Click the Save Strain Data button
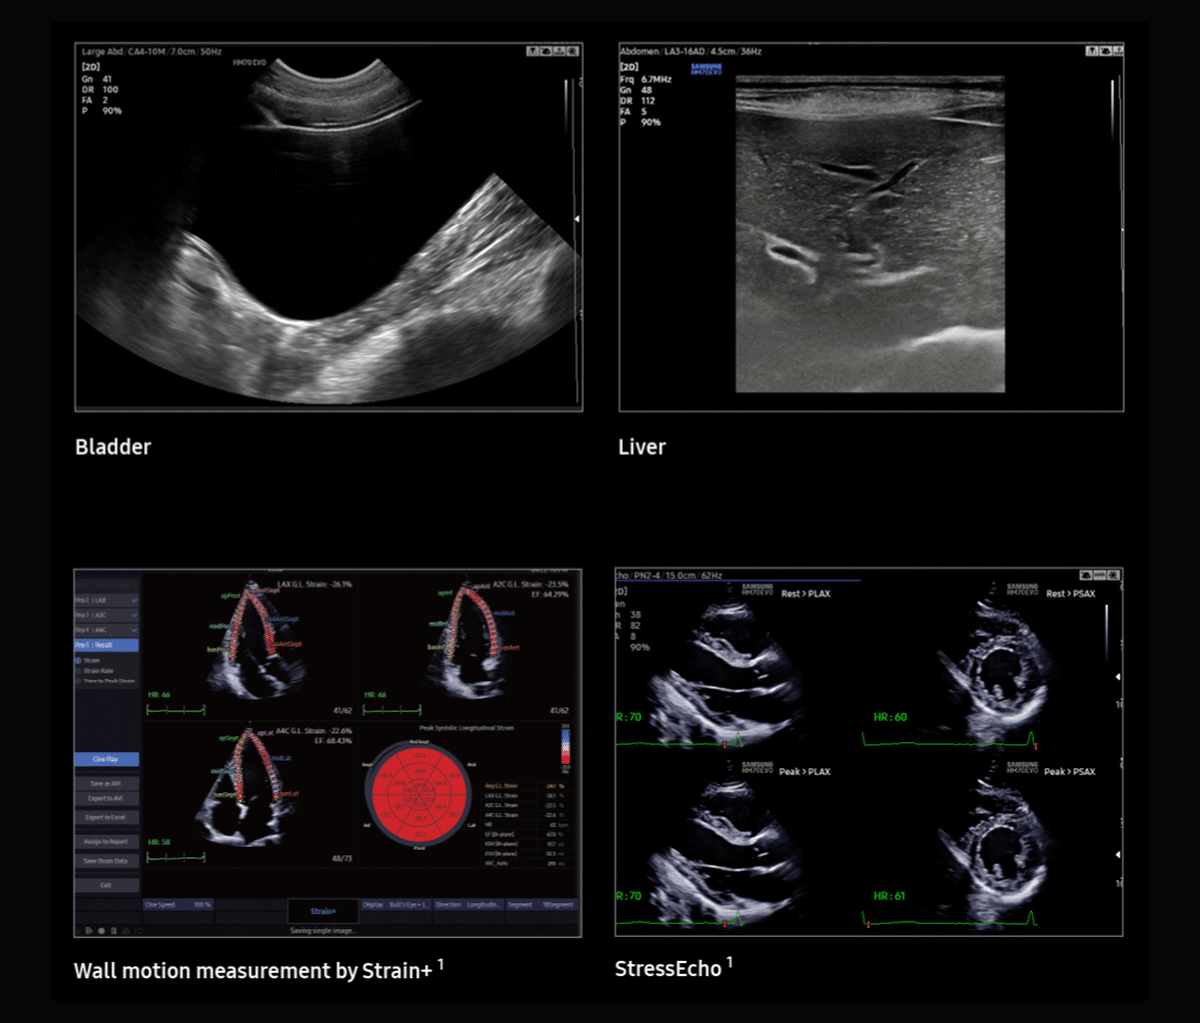This screenshot has width=1200, height=1023. point(107,861)
